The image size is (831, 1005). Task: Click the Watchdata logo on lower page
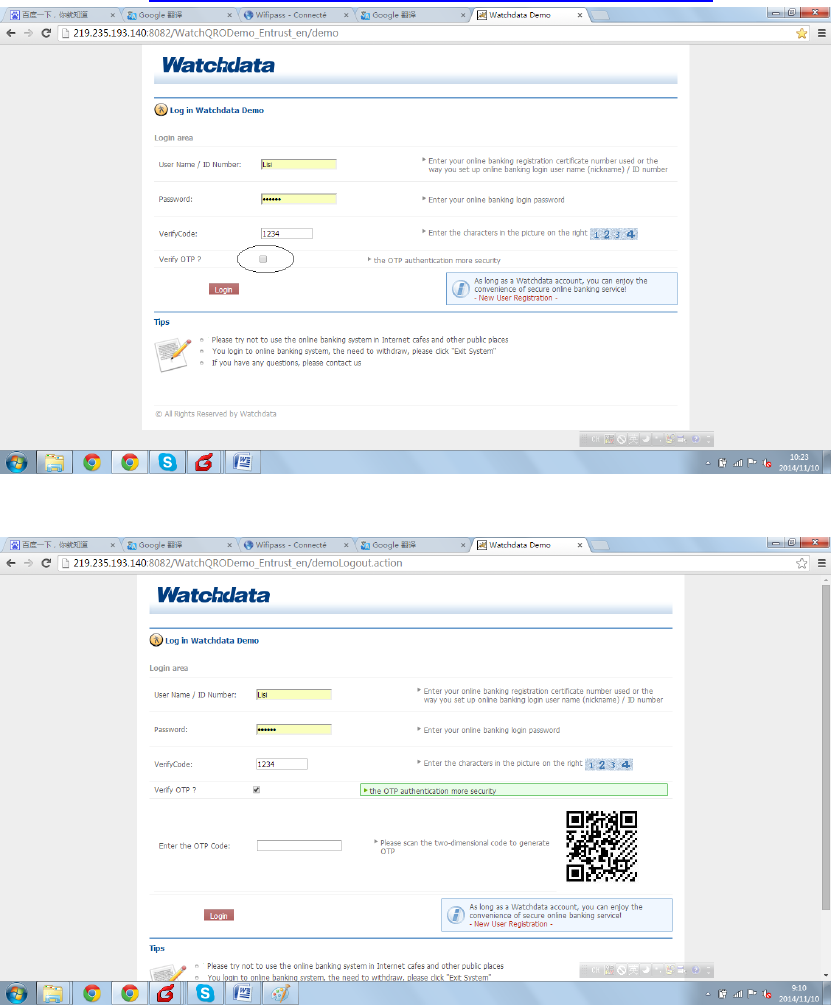(x=213, y=595)
